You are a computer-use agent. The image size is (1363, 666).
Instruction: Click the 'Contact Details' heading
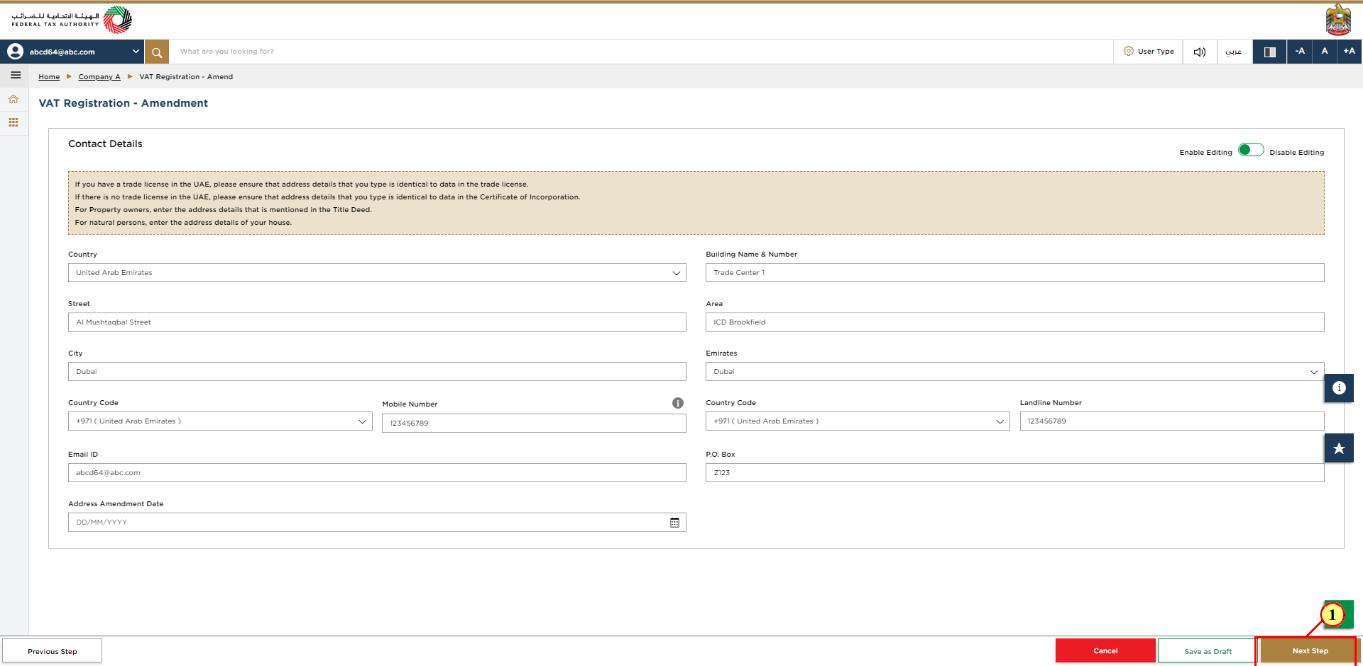[x=105, y=144]
